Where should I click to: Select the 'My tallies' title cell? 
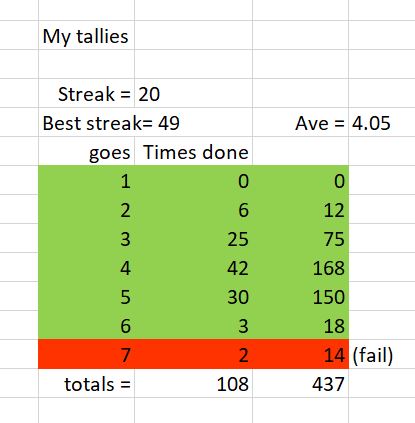coord(86,35)
